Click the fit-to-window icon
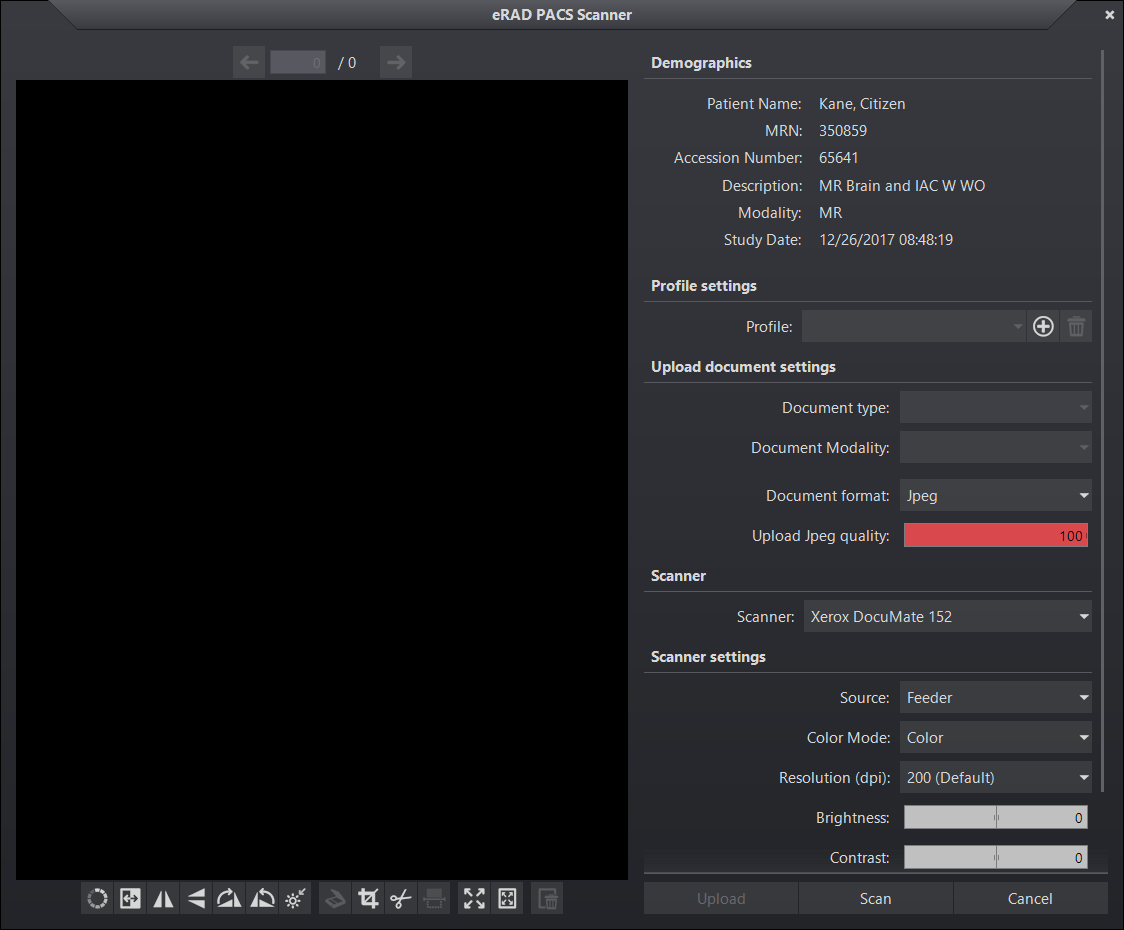Image resolution: width=1124 pixels, height=930 pixels. click(x=507, y=899)
